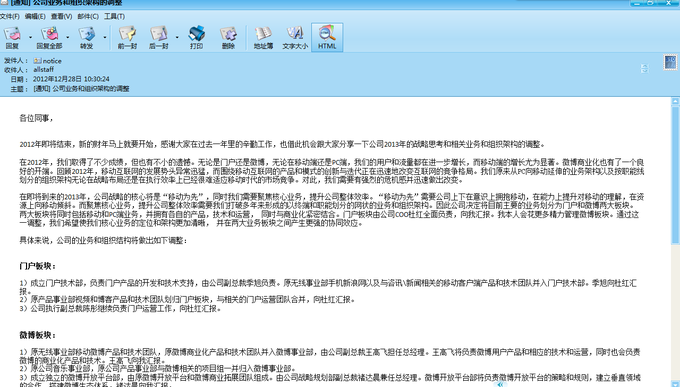680x387 pixels.
Task: Click the date 2012年12月28日 10:30:24
Action: point(71,79)
